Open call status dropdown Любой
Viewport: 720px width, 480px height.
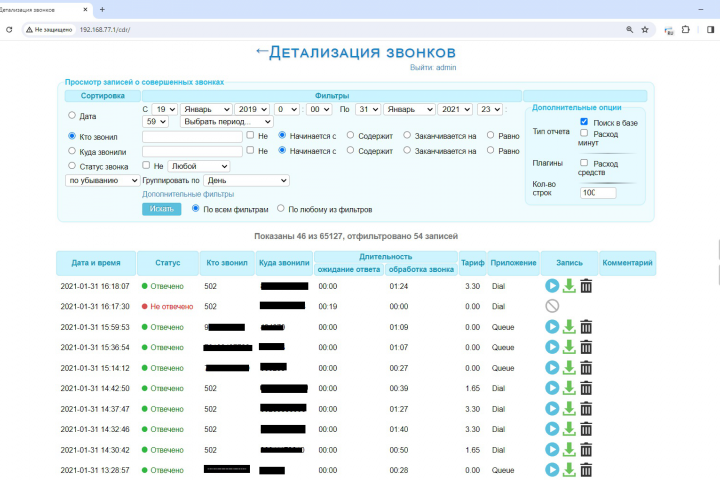(x=199, y=166)
